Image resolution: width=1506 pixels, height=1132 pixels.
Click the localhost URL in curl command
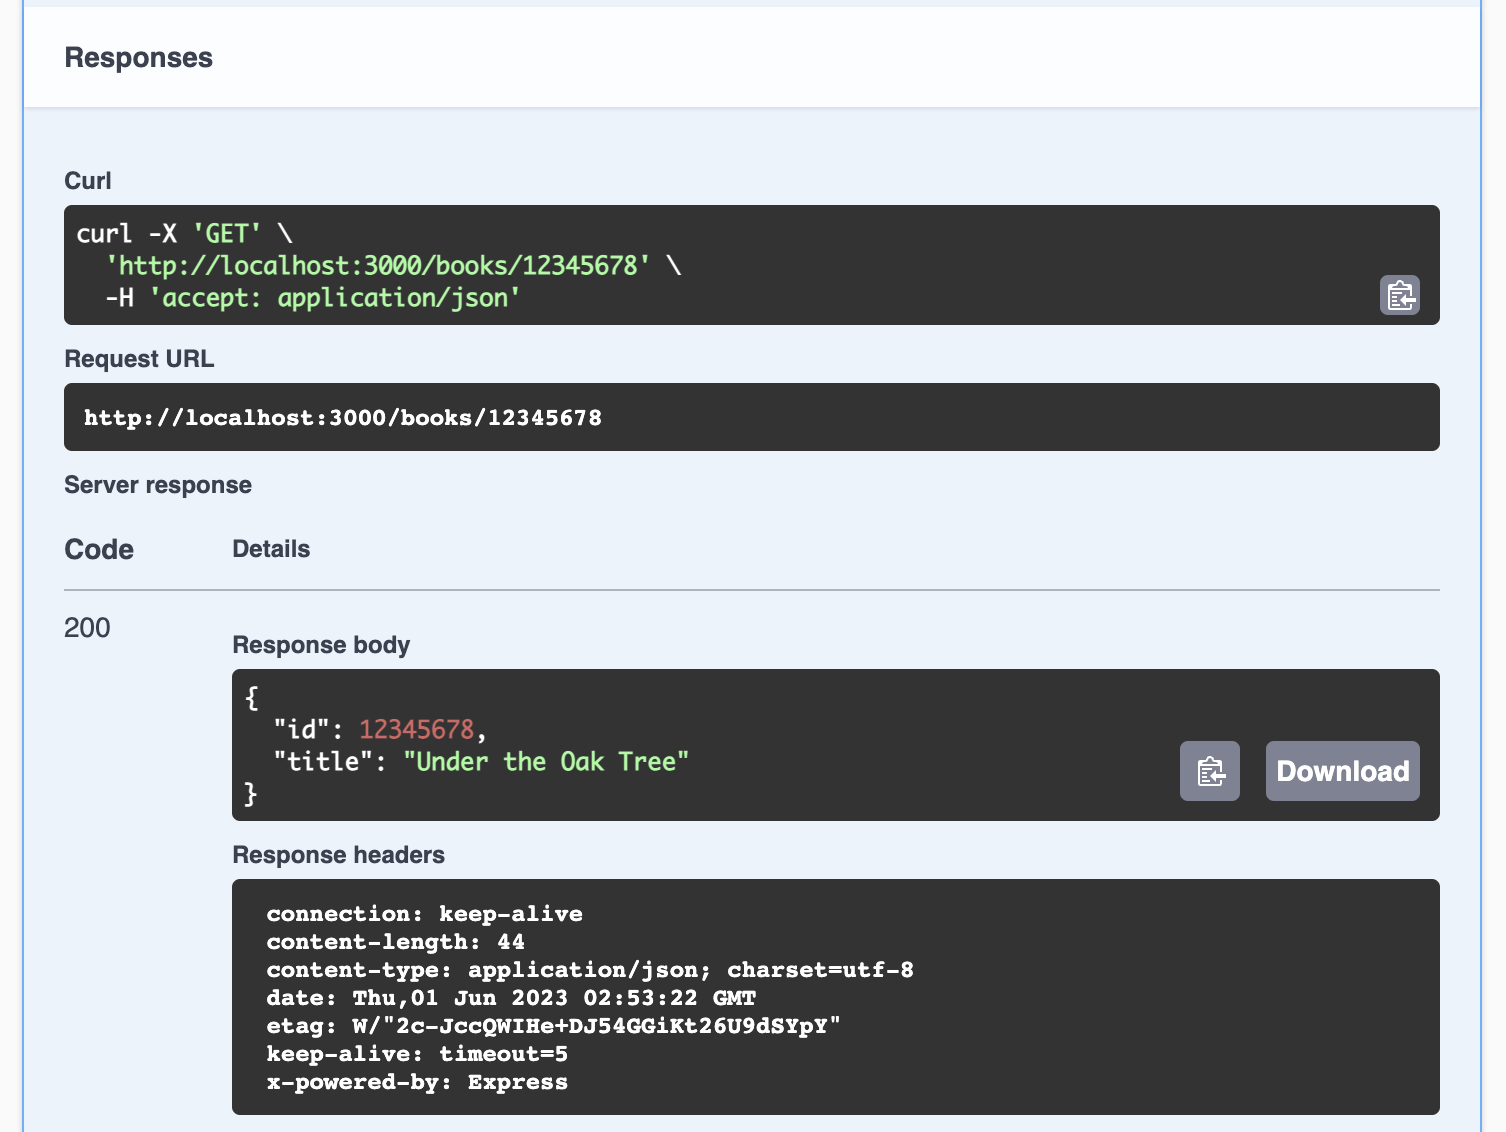(378, 266)
